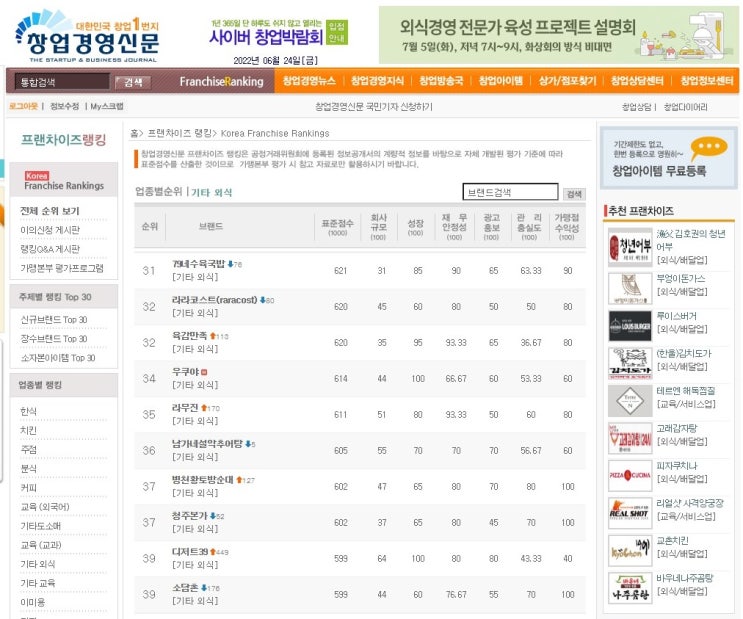Open brand 청주본가
Image resolution: width=743 pixels, height=619 pixels.
[x=190, y=515]
